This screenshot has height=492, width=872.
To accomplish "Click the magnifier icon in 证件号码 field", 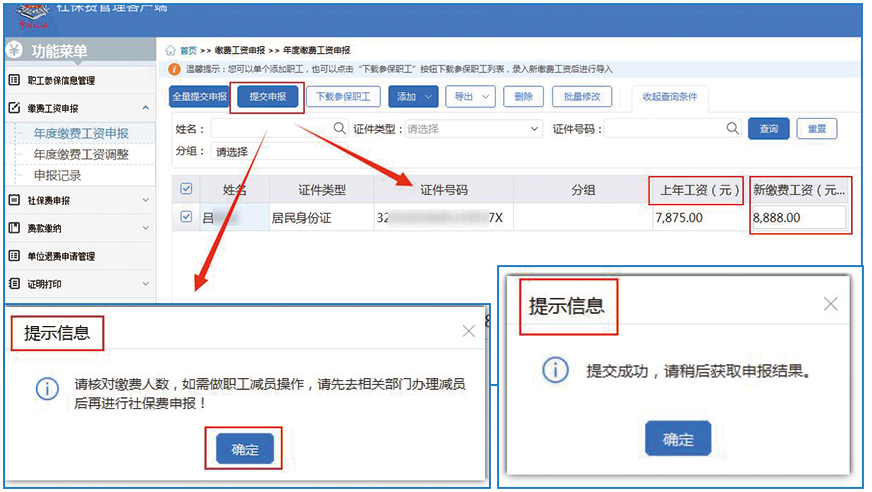I will pos(733,129).
